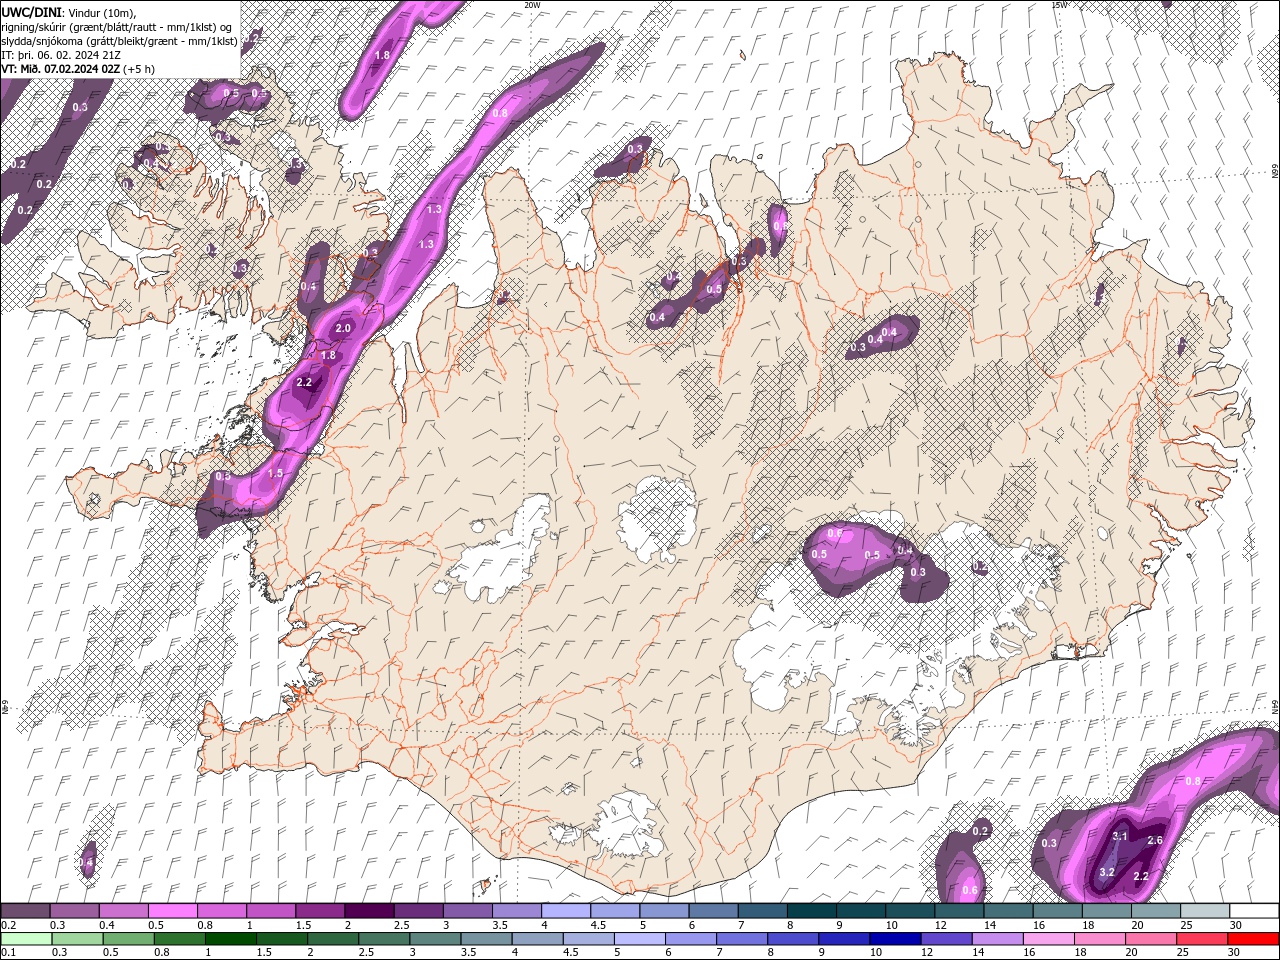Click the IT initial time 'þri. 06. 02. 2024 21Z'
This screenshot has height=960, width=1280.
point(71,55)
